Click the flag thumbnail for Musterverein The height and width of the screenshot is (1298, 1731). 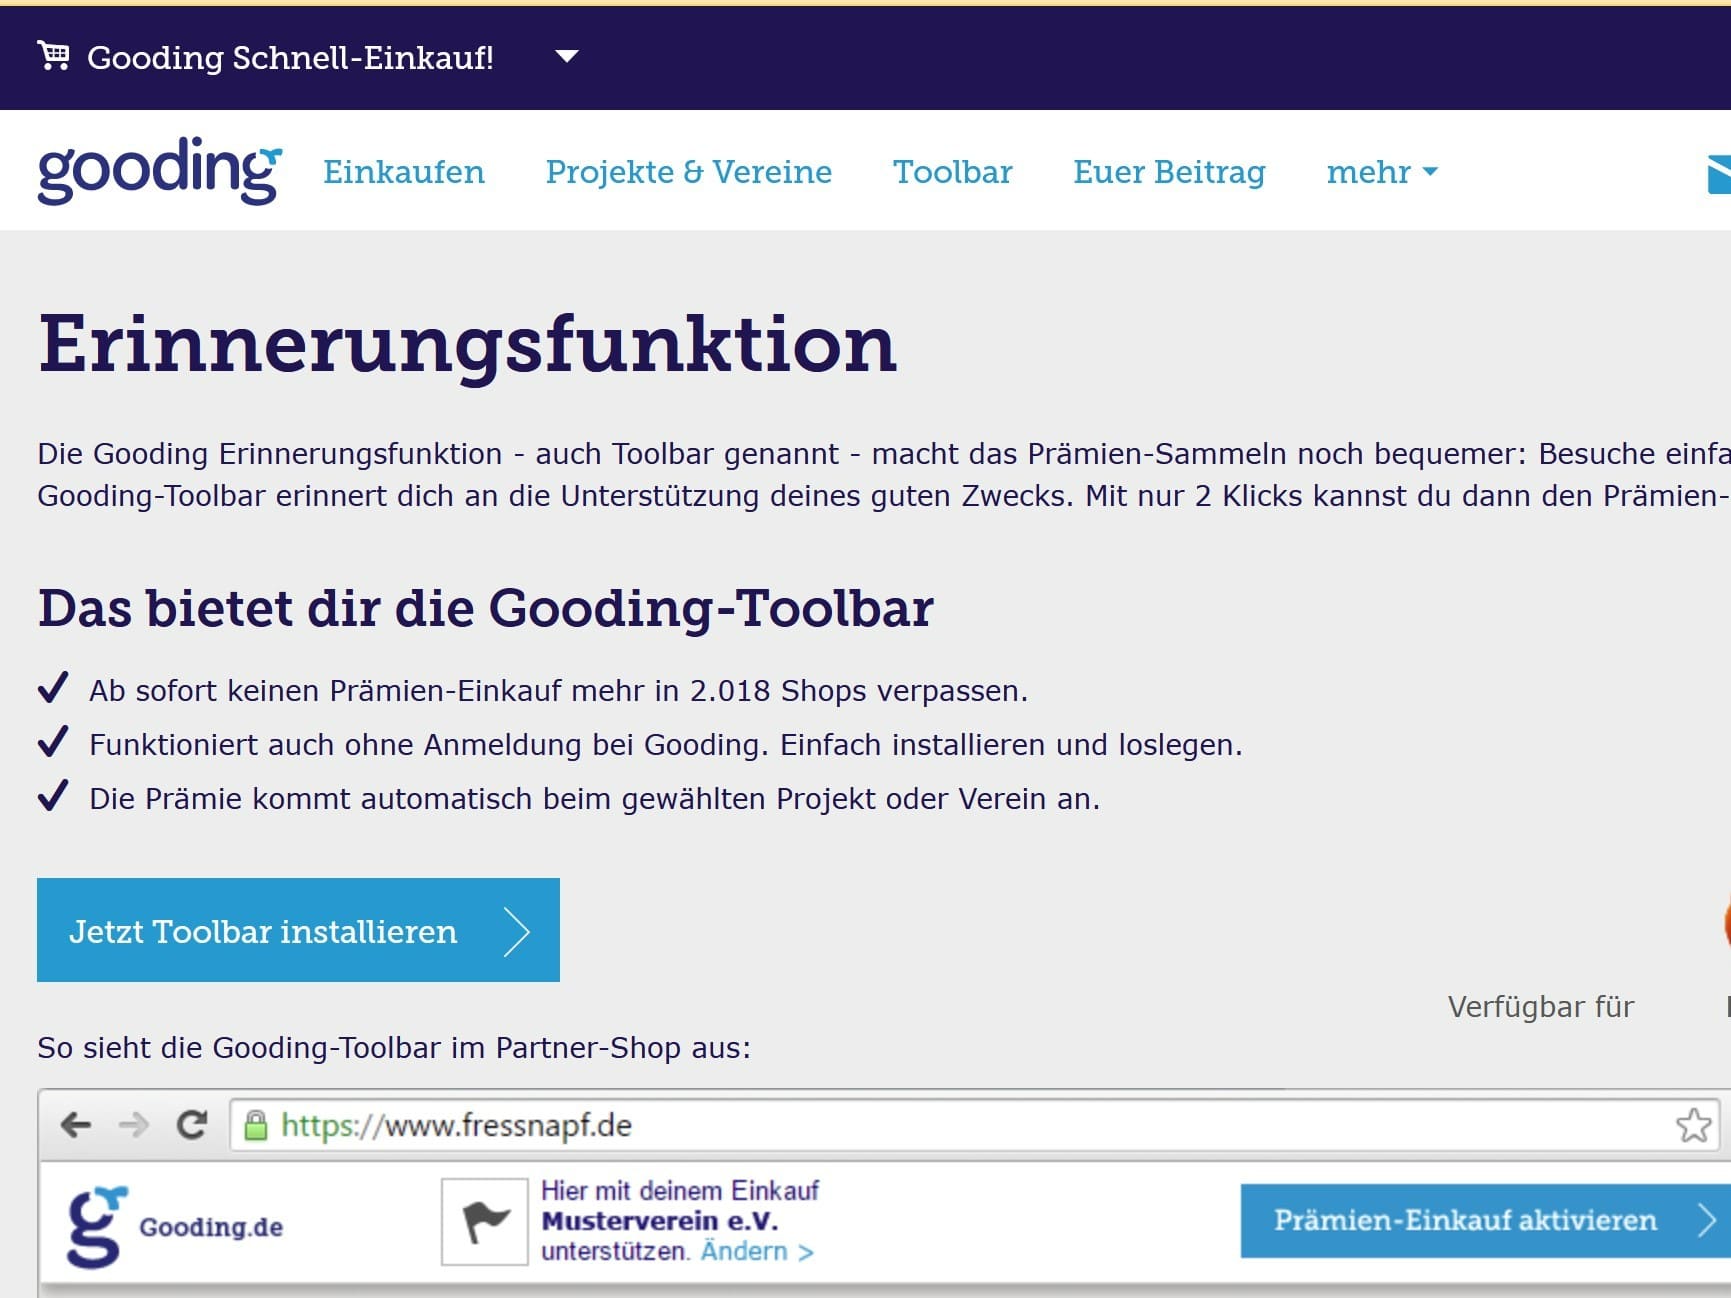point(485,1221)
